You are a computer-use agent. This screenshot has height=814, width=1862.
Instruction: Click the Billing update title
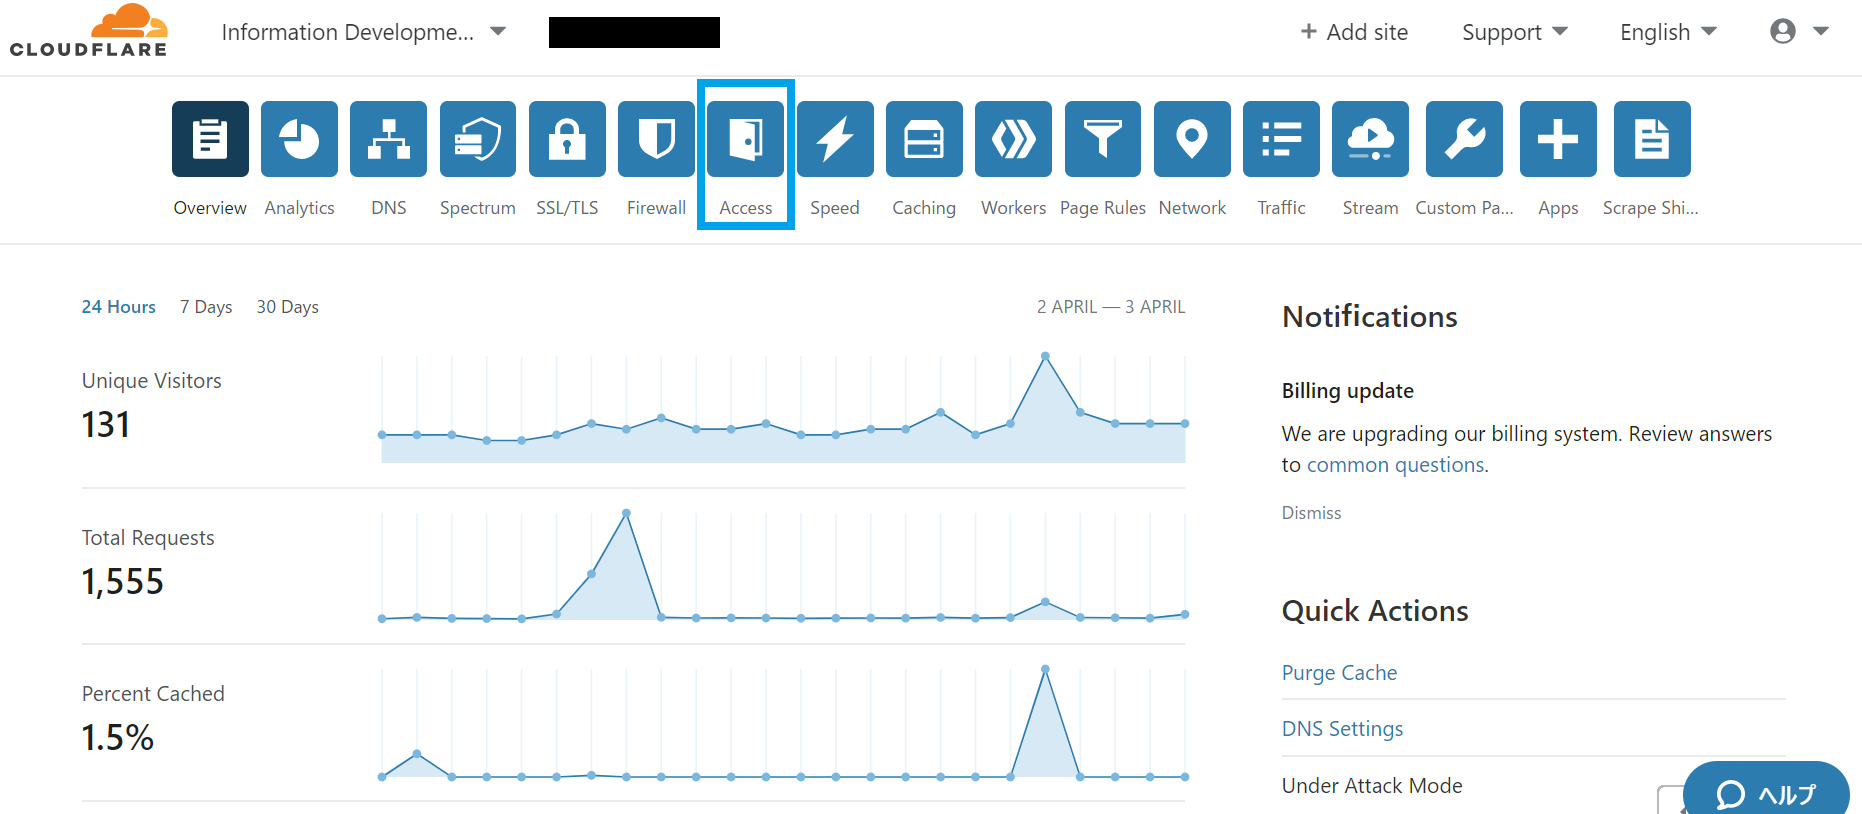click(1348, 391)
